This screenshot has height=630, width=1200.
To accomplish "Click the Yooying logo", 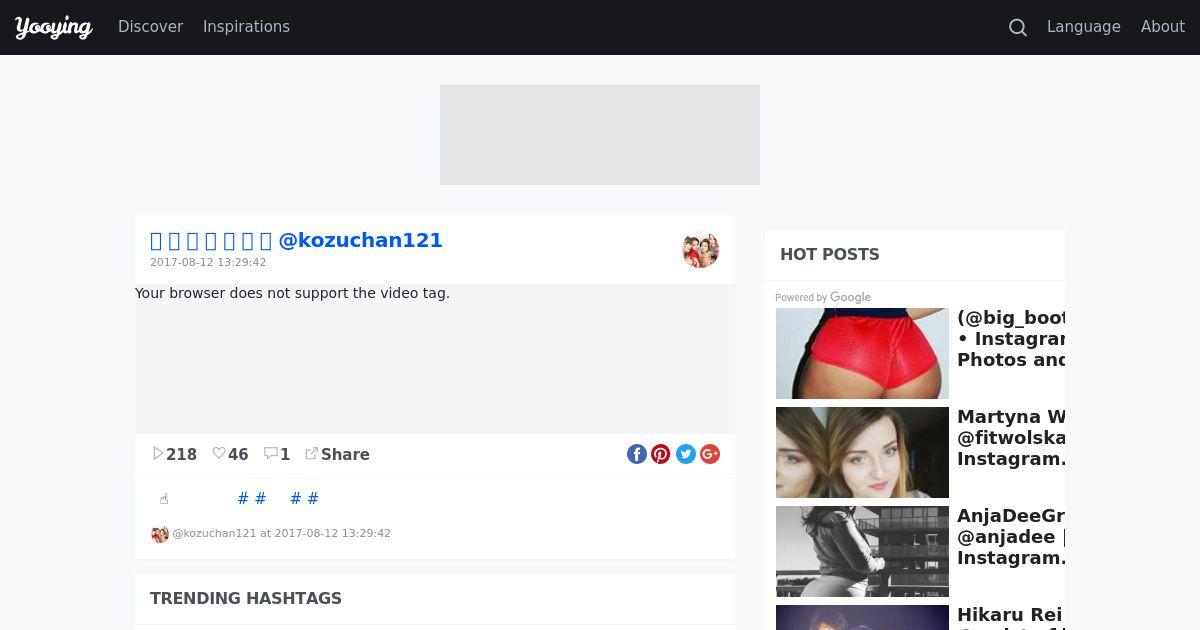I will (x=54, y=27).
